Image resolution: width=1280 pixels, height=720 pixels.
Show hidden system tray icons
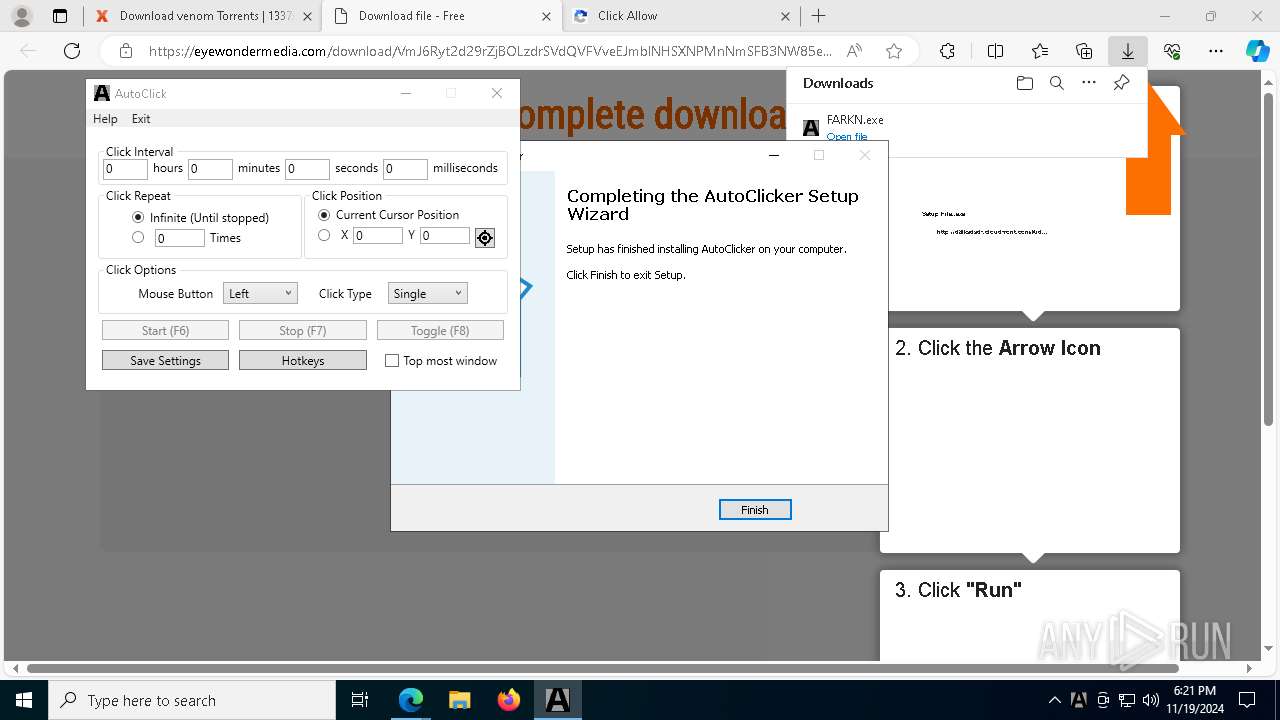click(x=1054, y=700)
